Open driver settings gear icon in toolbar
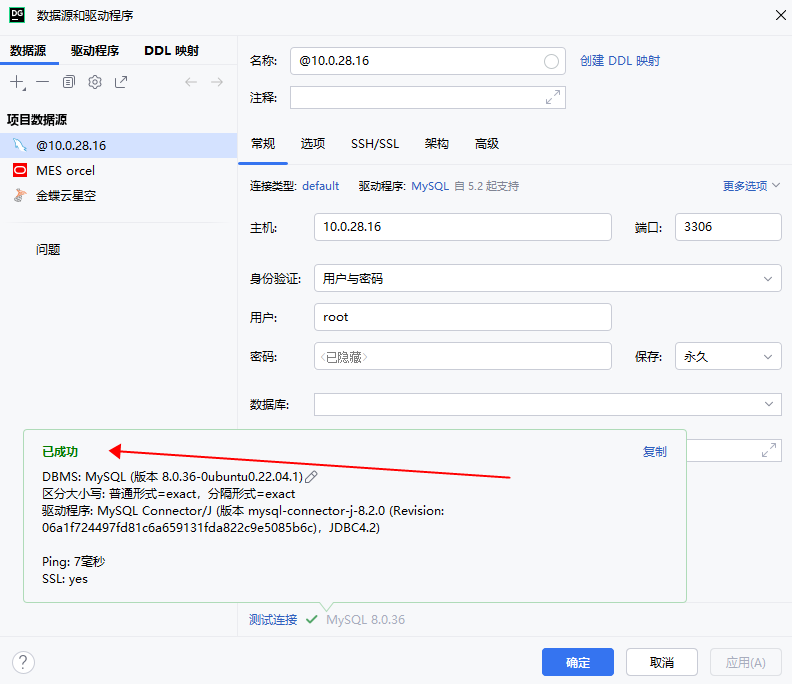 tap(95, 82)
